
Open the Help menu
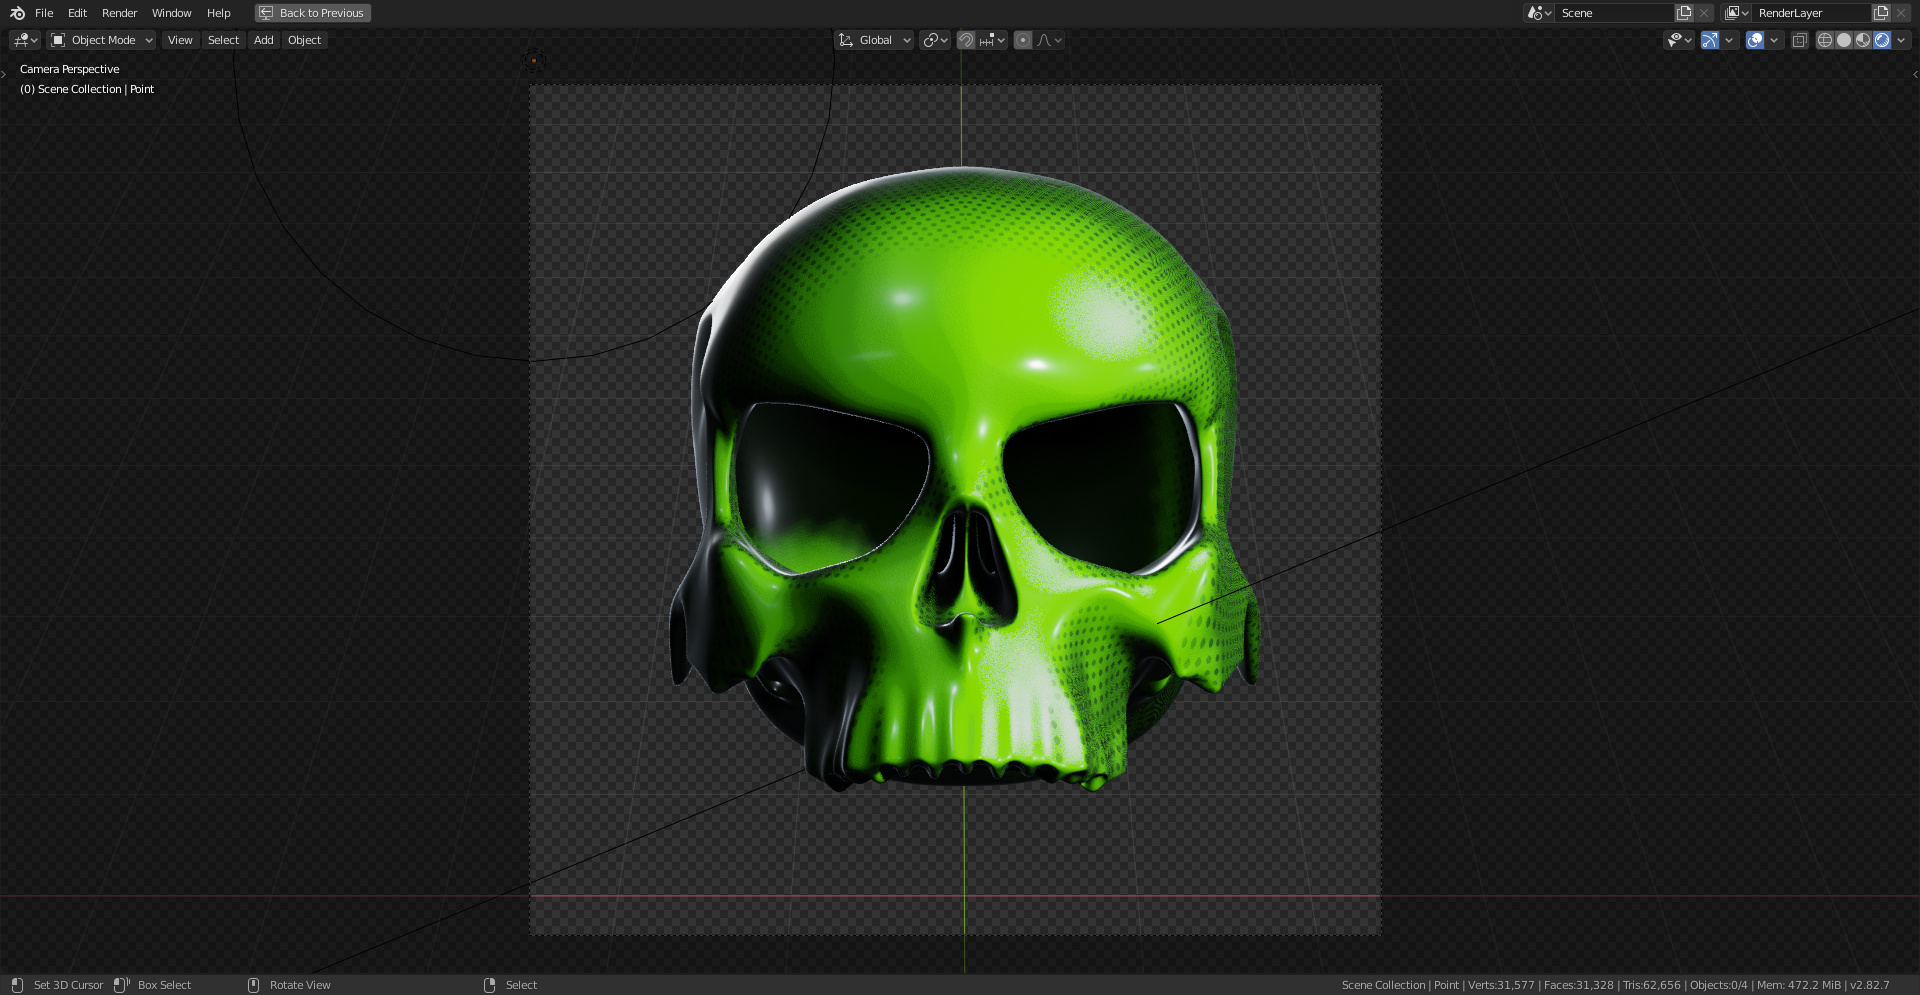pos(218,13)
